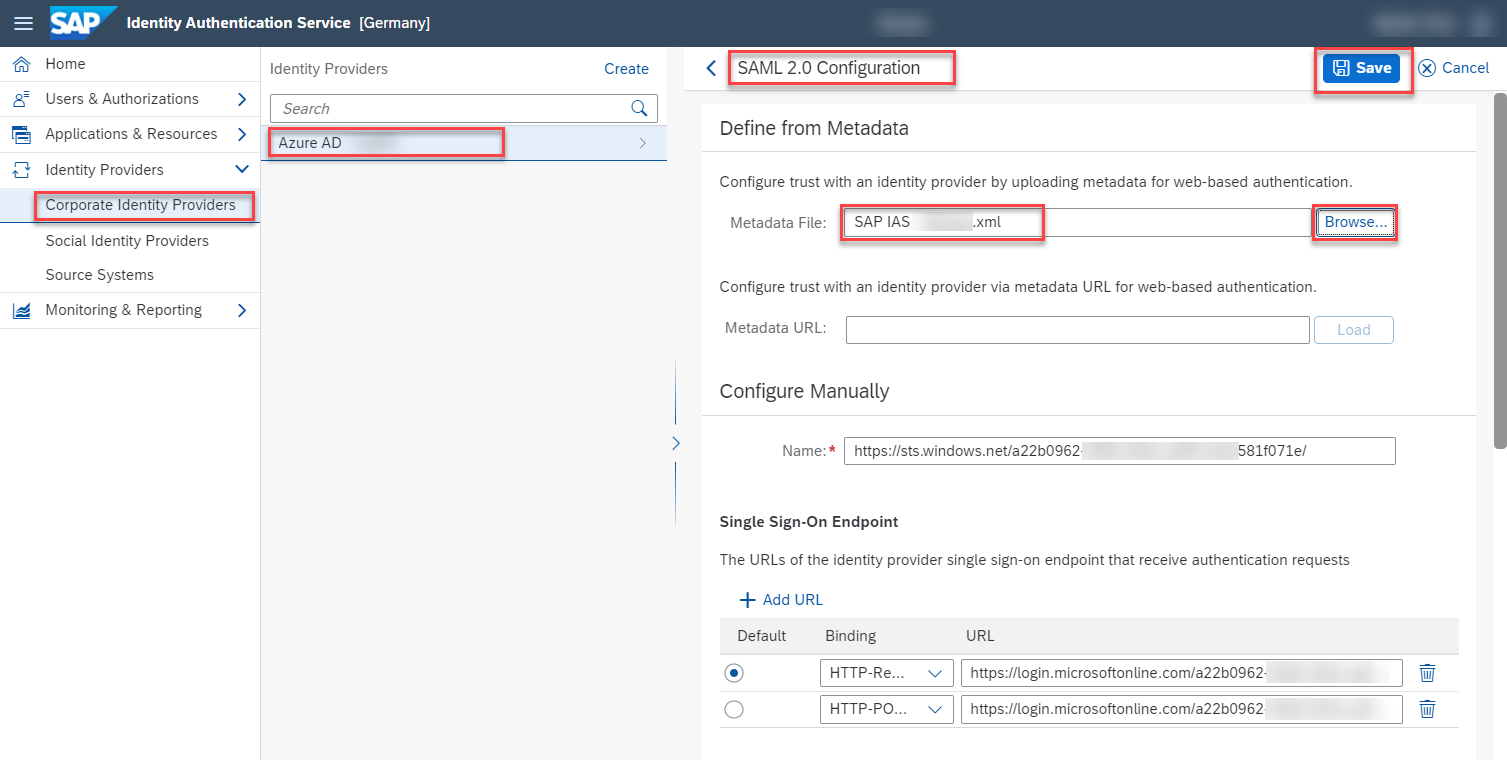Click the Define from Metadata heading
Screen dimensions: 1507x760
coord(814,128)
